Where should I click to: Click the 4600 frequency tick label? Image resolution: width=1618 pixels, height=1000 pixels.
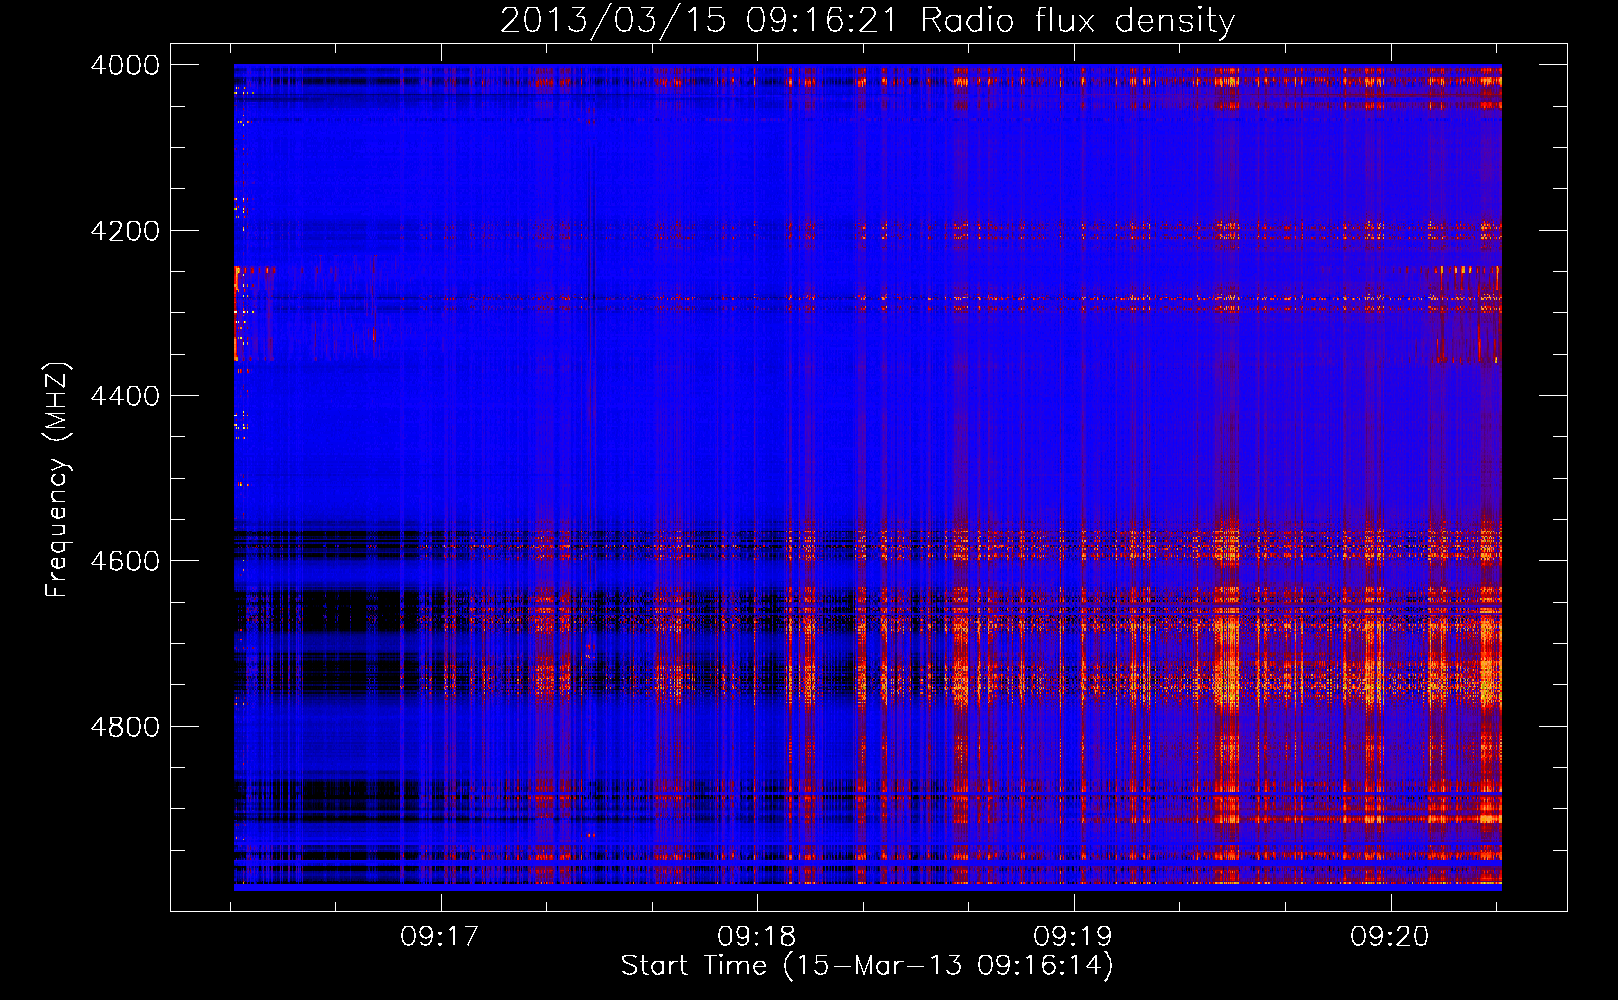125,561
